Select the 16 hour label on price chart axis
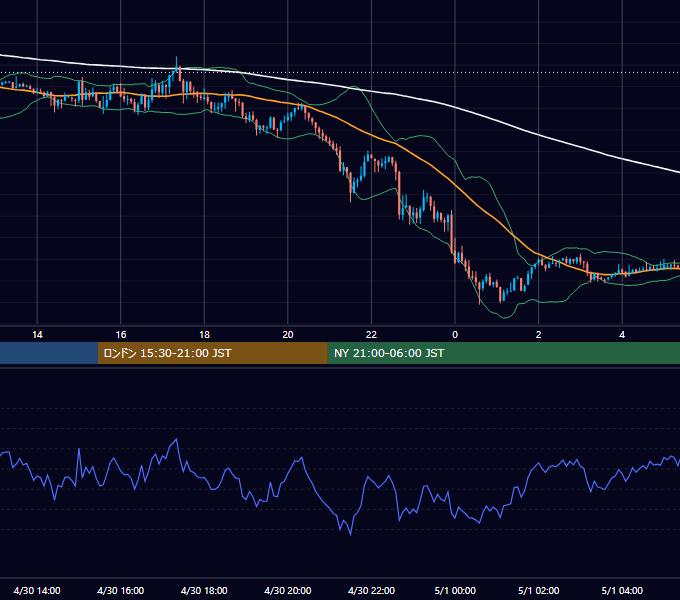680x600 pixels. coord(121,335)
